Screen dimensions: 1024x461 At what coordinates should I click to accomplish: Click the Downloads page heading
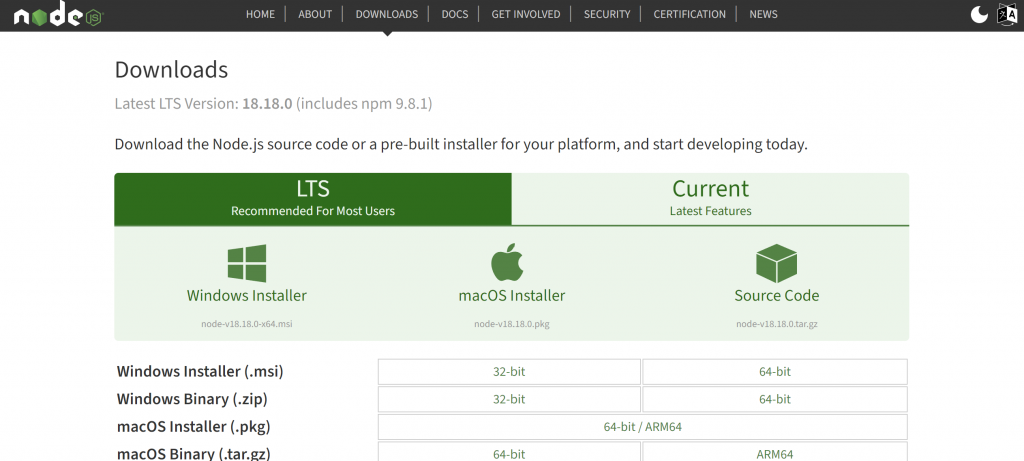click(x=171, y=70)
